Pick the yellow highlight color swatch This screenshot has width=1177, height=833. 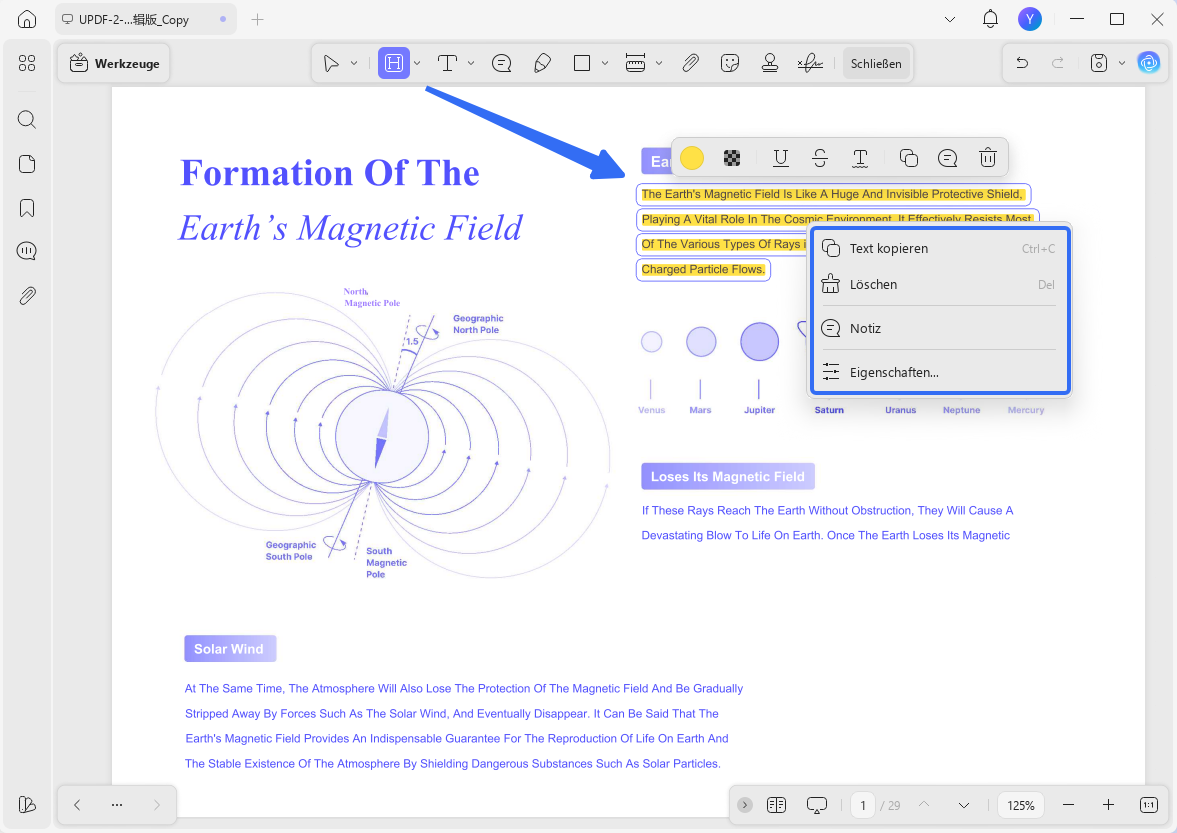coord(692,158)
